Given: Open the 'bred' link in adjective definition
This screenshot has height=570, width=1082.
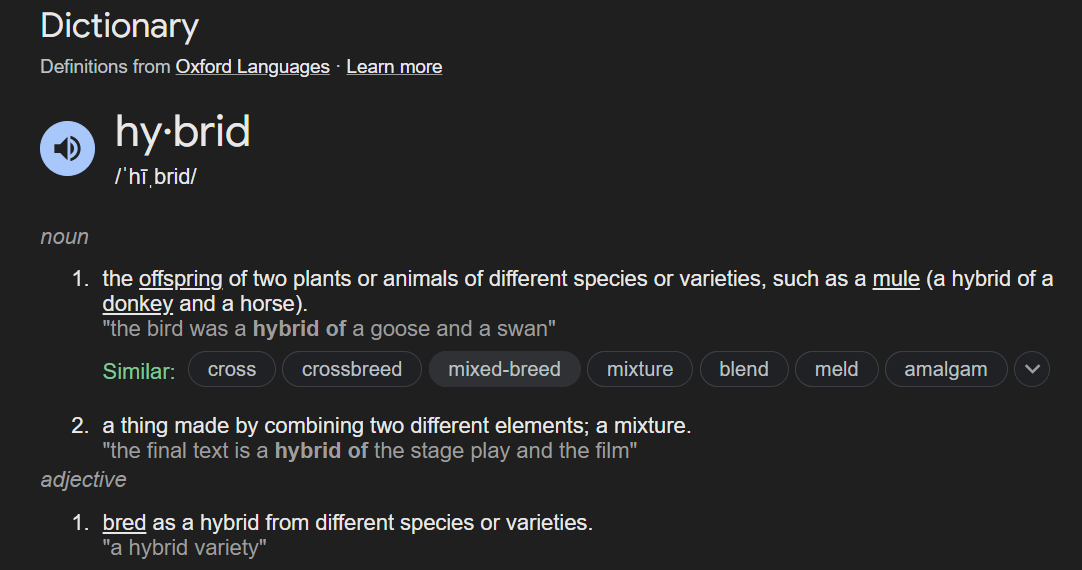Looking at the screenshot, I should point(124,522).
